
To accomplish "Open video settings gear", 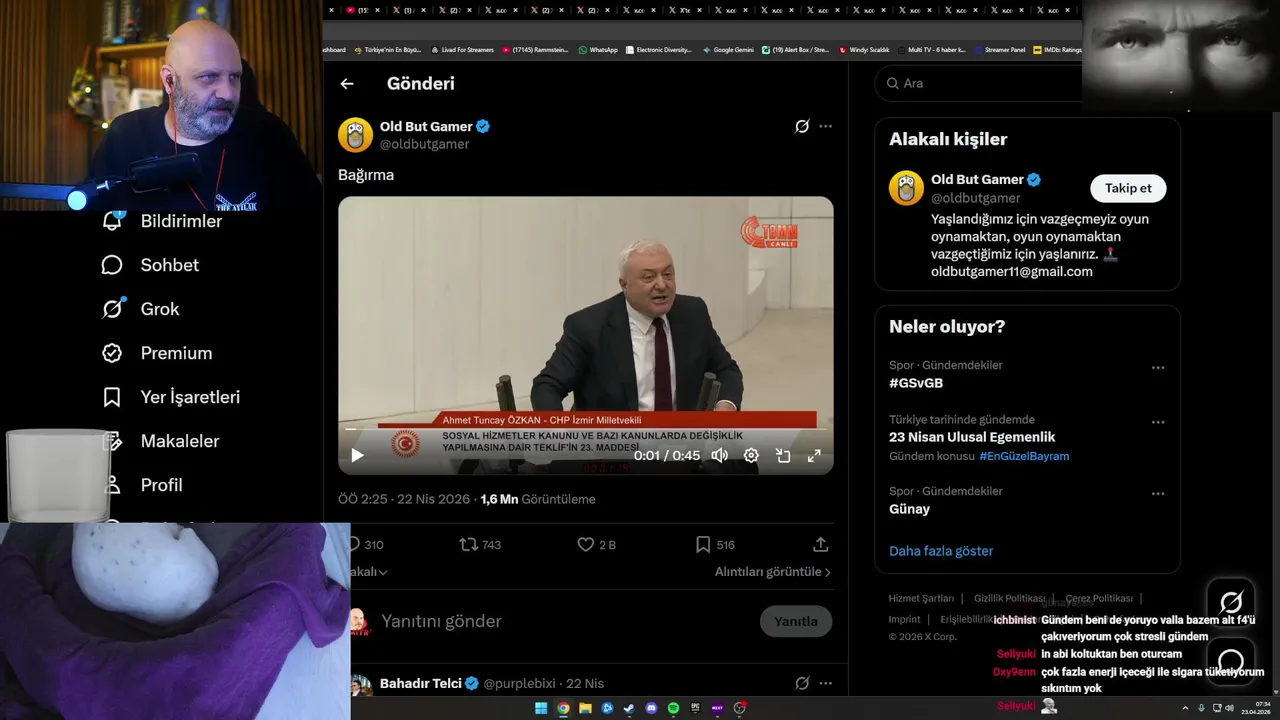I will pyautogui.click(x=751, y=456).
